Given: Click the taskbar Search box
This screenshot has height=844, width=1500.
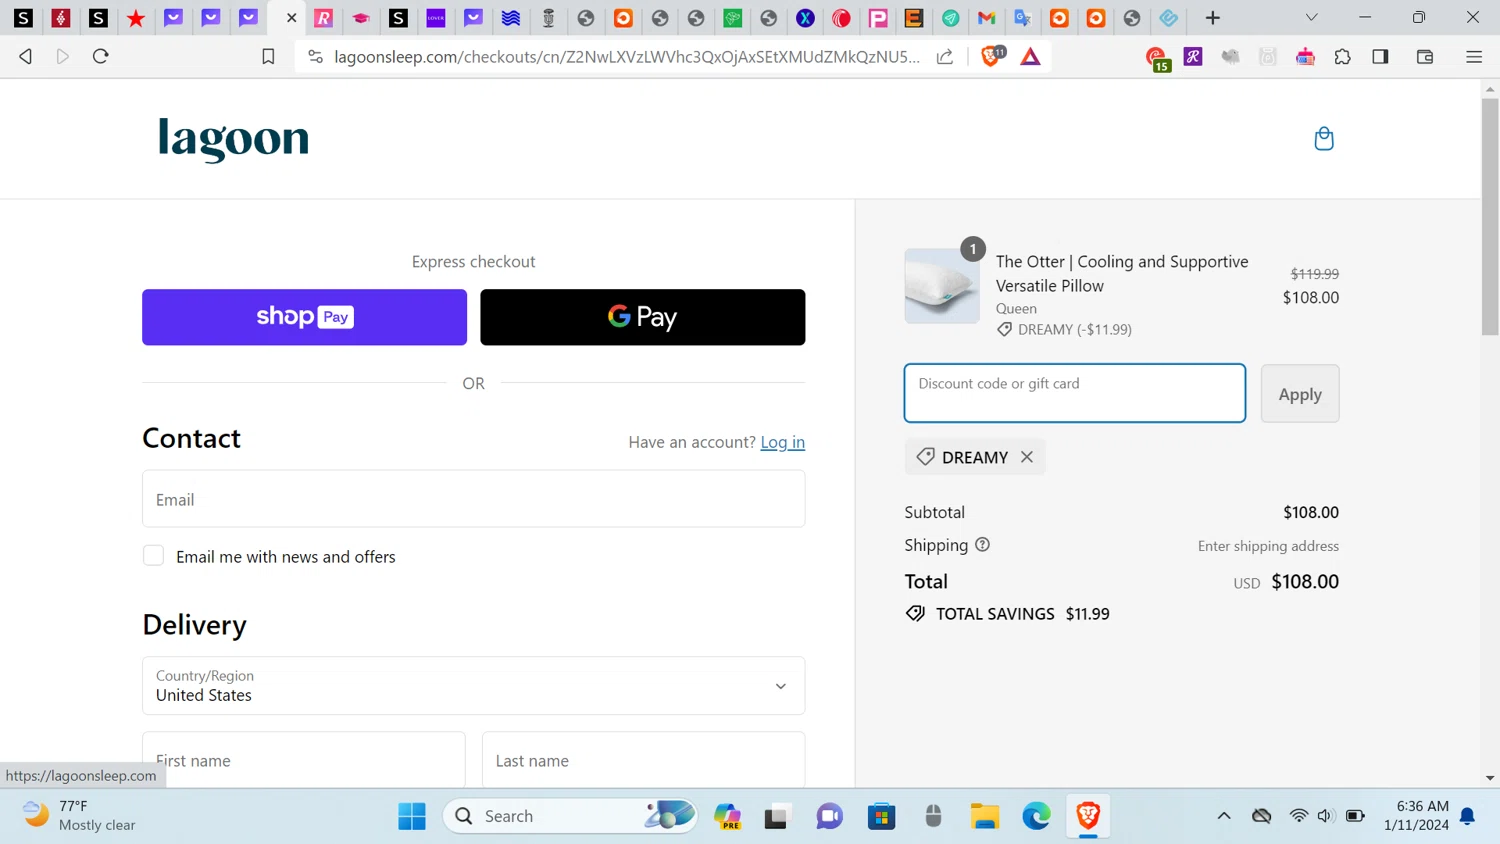Looking at the screenshot, I should [570, 816].
